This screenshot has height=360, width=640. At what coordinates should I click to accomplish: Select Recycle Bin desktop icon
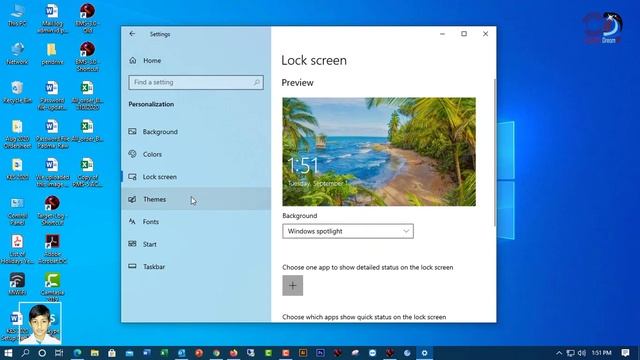click(17, 92)
